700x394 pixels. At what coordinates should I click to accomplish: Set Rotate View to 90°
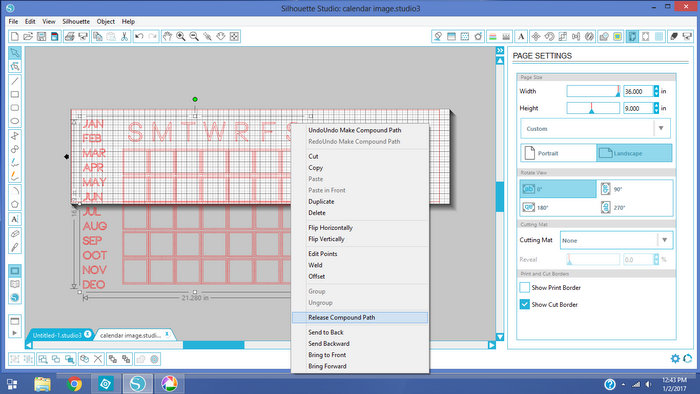[635, 189]
